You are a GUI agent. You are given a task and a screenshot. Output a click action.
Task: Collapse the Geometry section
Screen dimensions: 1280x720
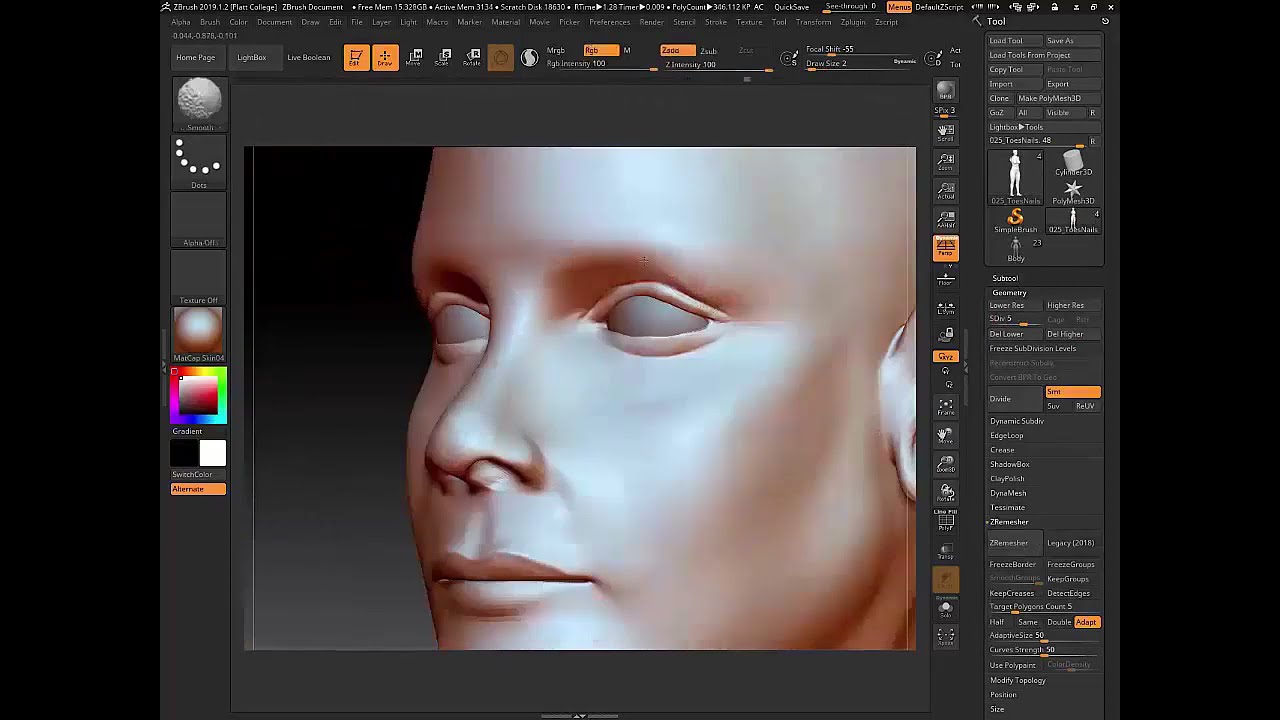click(x=1009, y=293)
